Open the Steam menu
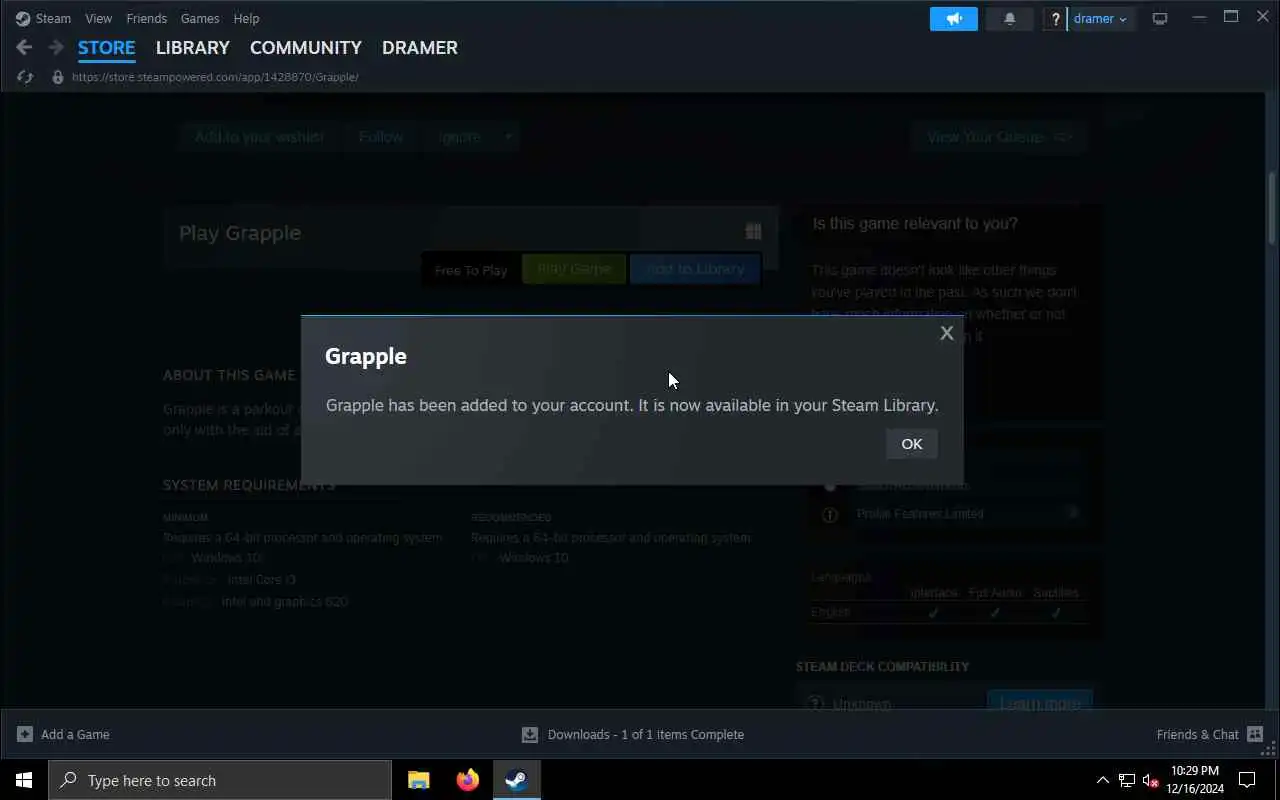Image resolution: width=1280 pixels, height=800 pixels. pyautogui.click(x=53, y=18)
